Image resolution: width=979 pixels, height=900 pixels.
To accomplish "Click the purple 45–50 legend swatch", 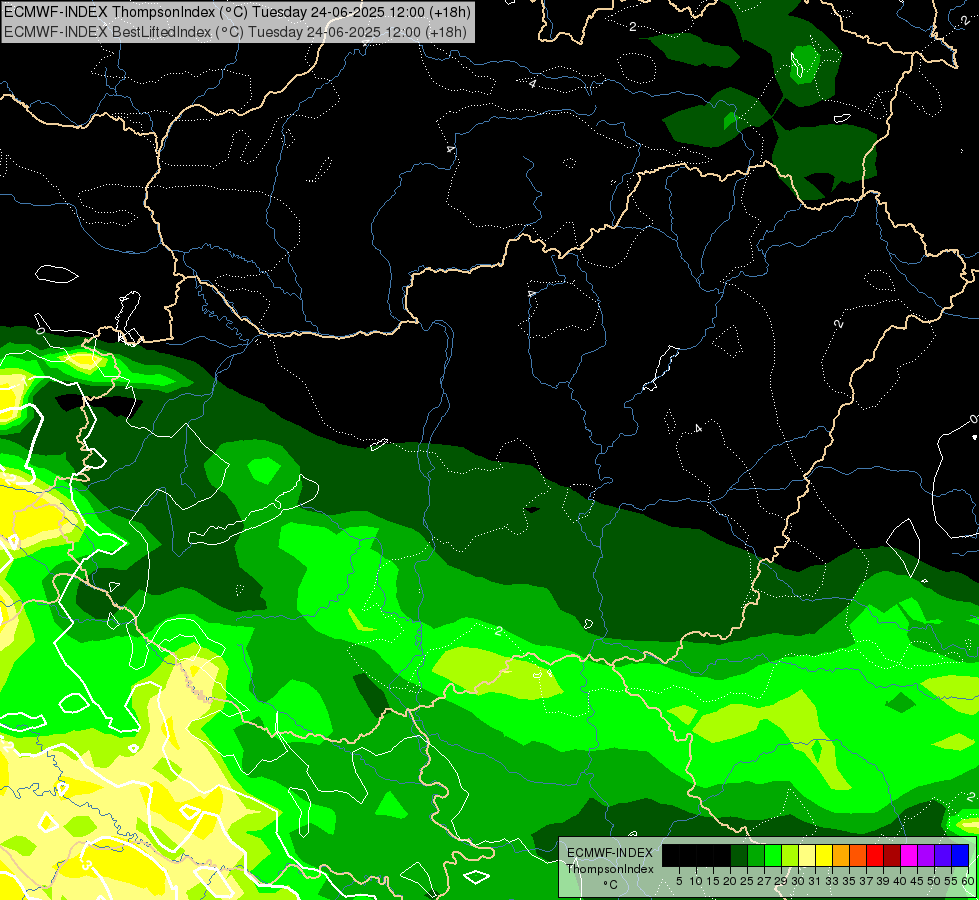I will [926, 855].
